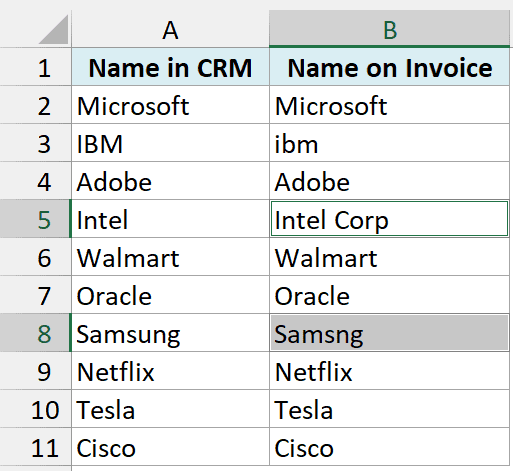Select Walmart in the Invoice column
Screen dimensions: 513x471
pos(389,257)
